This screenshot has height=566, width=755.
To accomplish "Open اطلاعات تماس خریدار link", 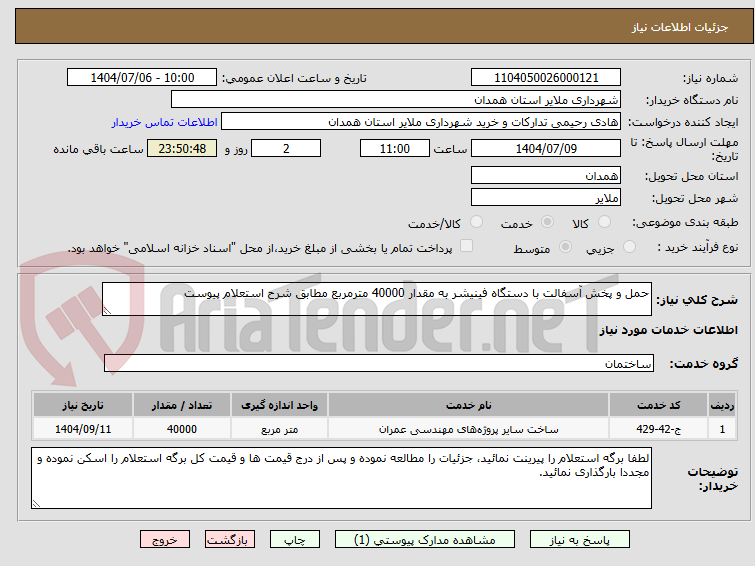I will point(165,122).
